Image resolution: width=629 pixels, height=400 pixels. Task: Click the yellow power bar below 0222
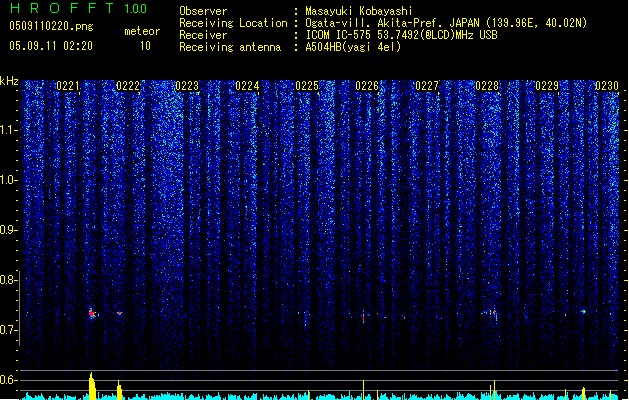[119, 390]
